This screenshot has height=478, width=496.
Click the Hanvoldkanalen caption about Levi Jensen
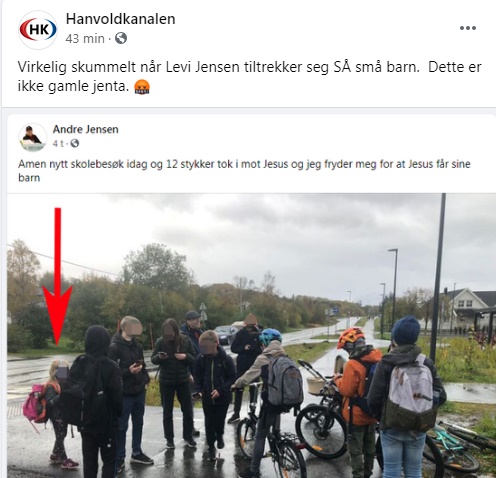[x=249, y=77]
